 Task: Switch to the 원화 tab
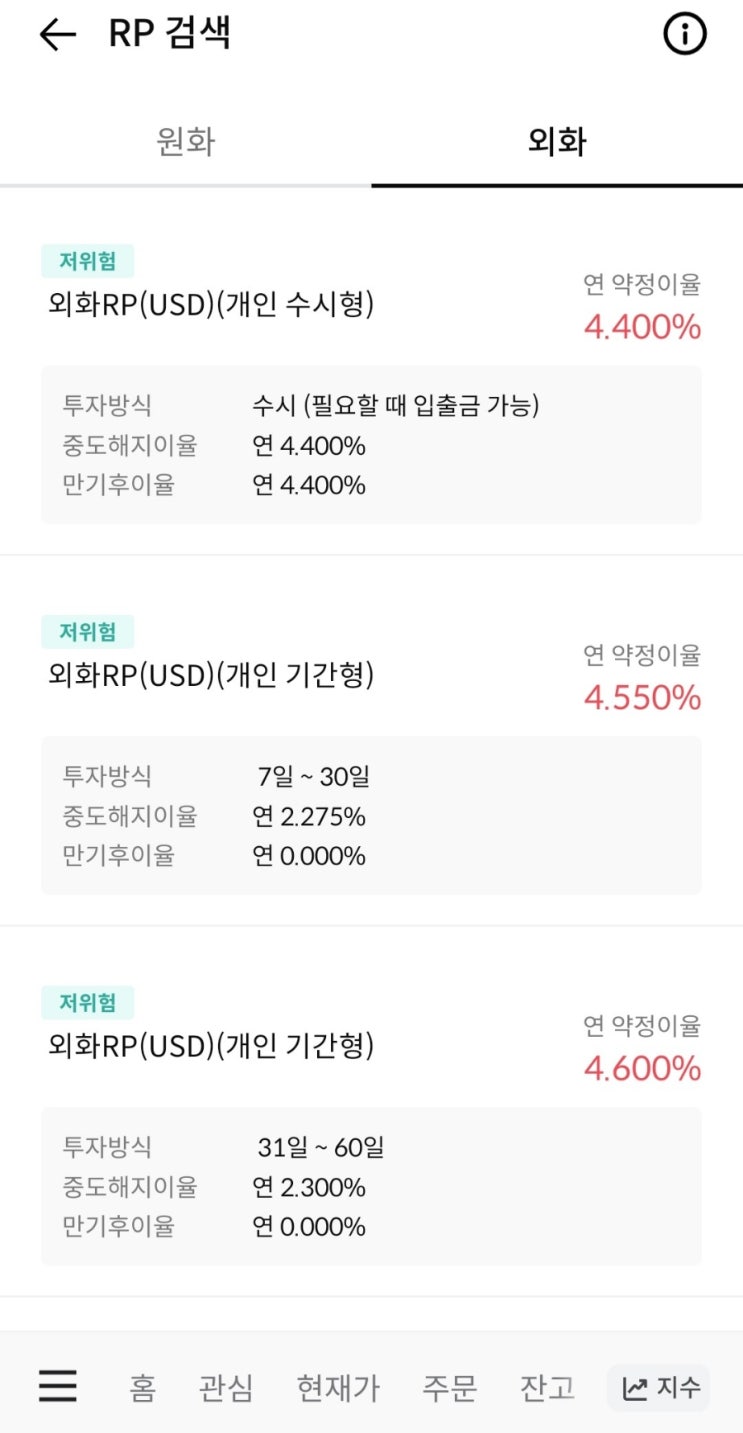186,142
